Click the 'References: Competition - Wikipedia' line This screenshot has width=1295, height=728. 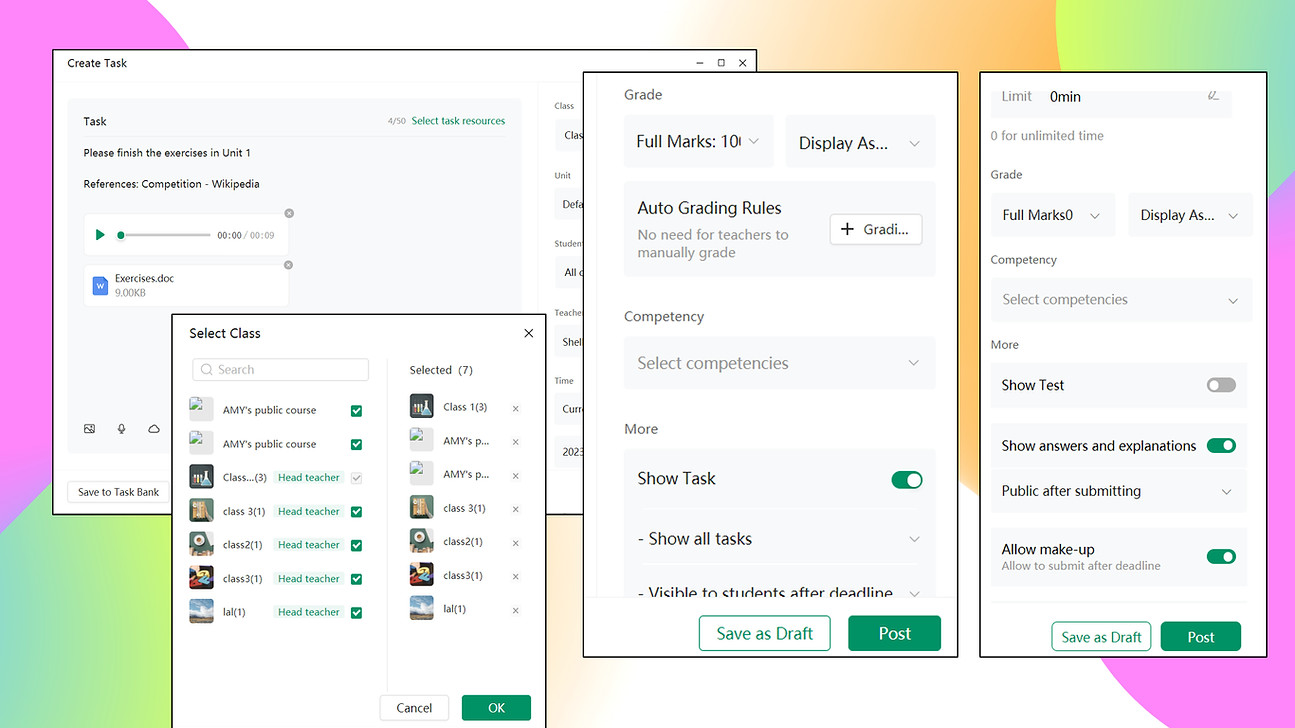[171, 184]
